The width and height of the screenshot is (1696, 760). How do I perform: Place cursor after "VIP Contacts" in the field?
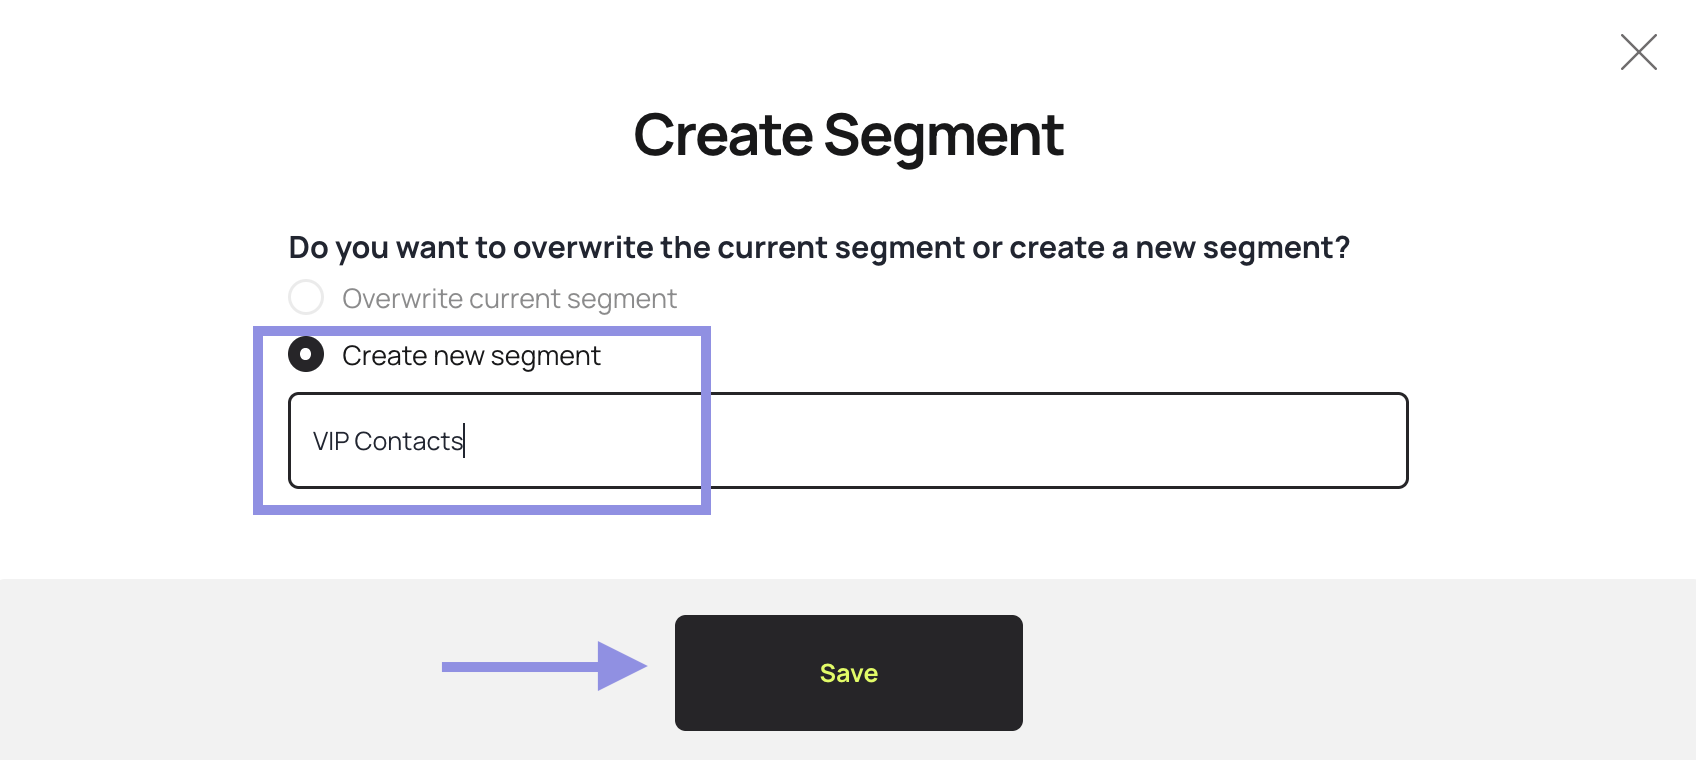click(x=465, y=441)
